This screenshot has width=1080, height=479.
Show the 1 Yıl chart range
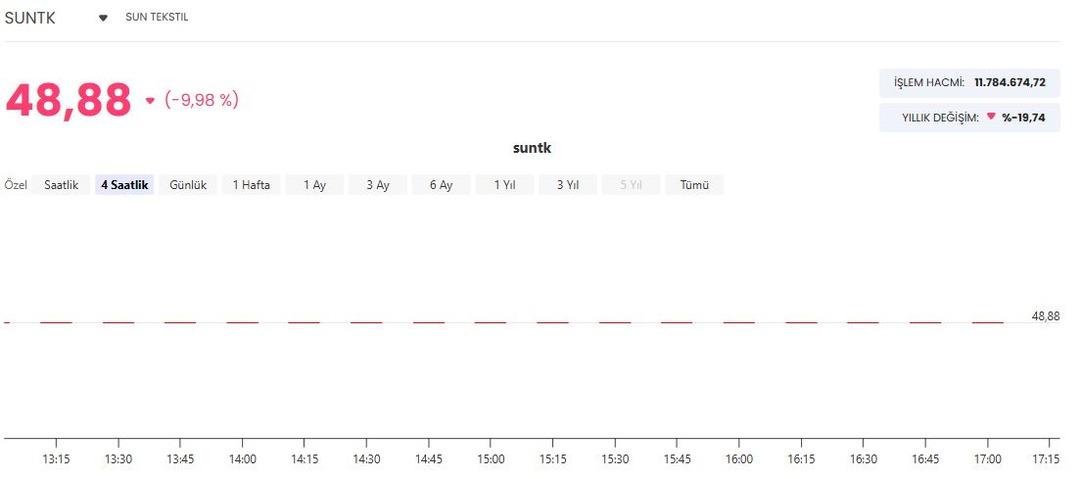[x=504, y=185]
